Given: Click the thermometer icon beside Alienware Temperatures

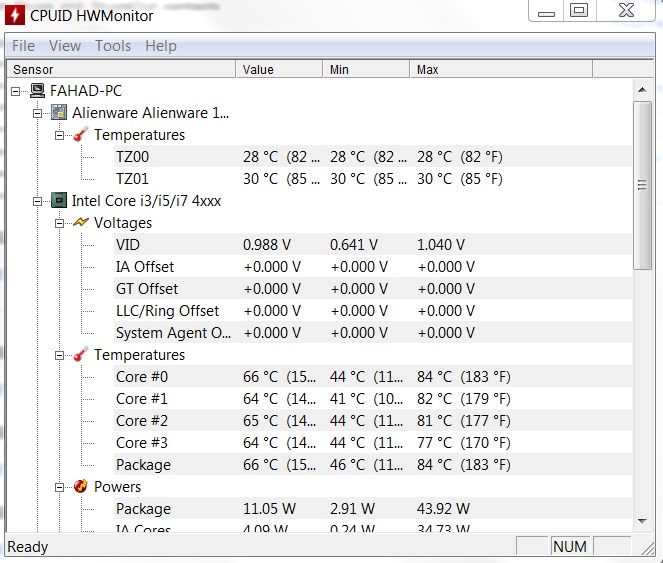Looking at the screenshot, I should pyautogui.click(x=80, y=135).
